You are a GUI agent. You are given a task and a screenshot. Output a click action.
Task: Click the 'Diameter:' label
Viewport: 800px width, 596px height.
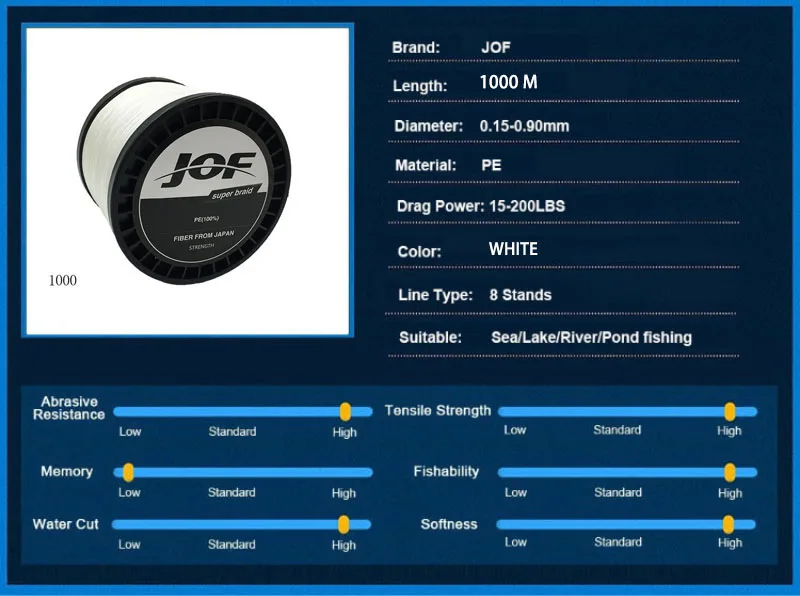[429, 126]
